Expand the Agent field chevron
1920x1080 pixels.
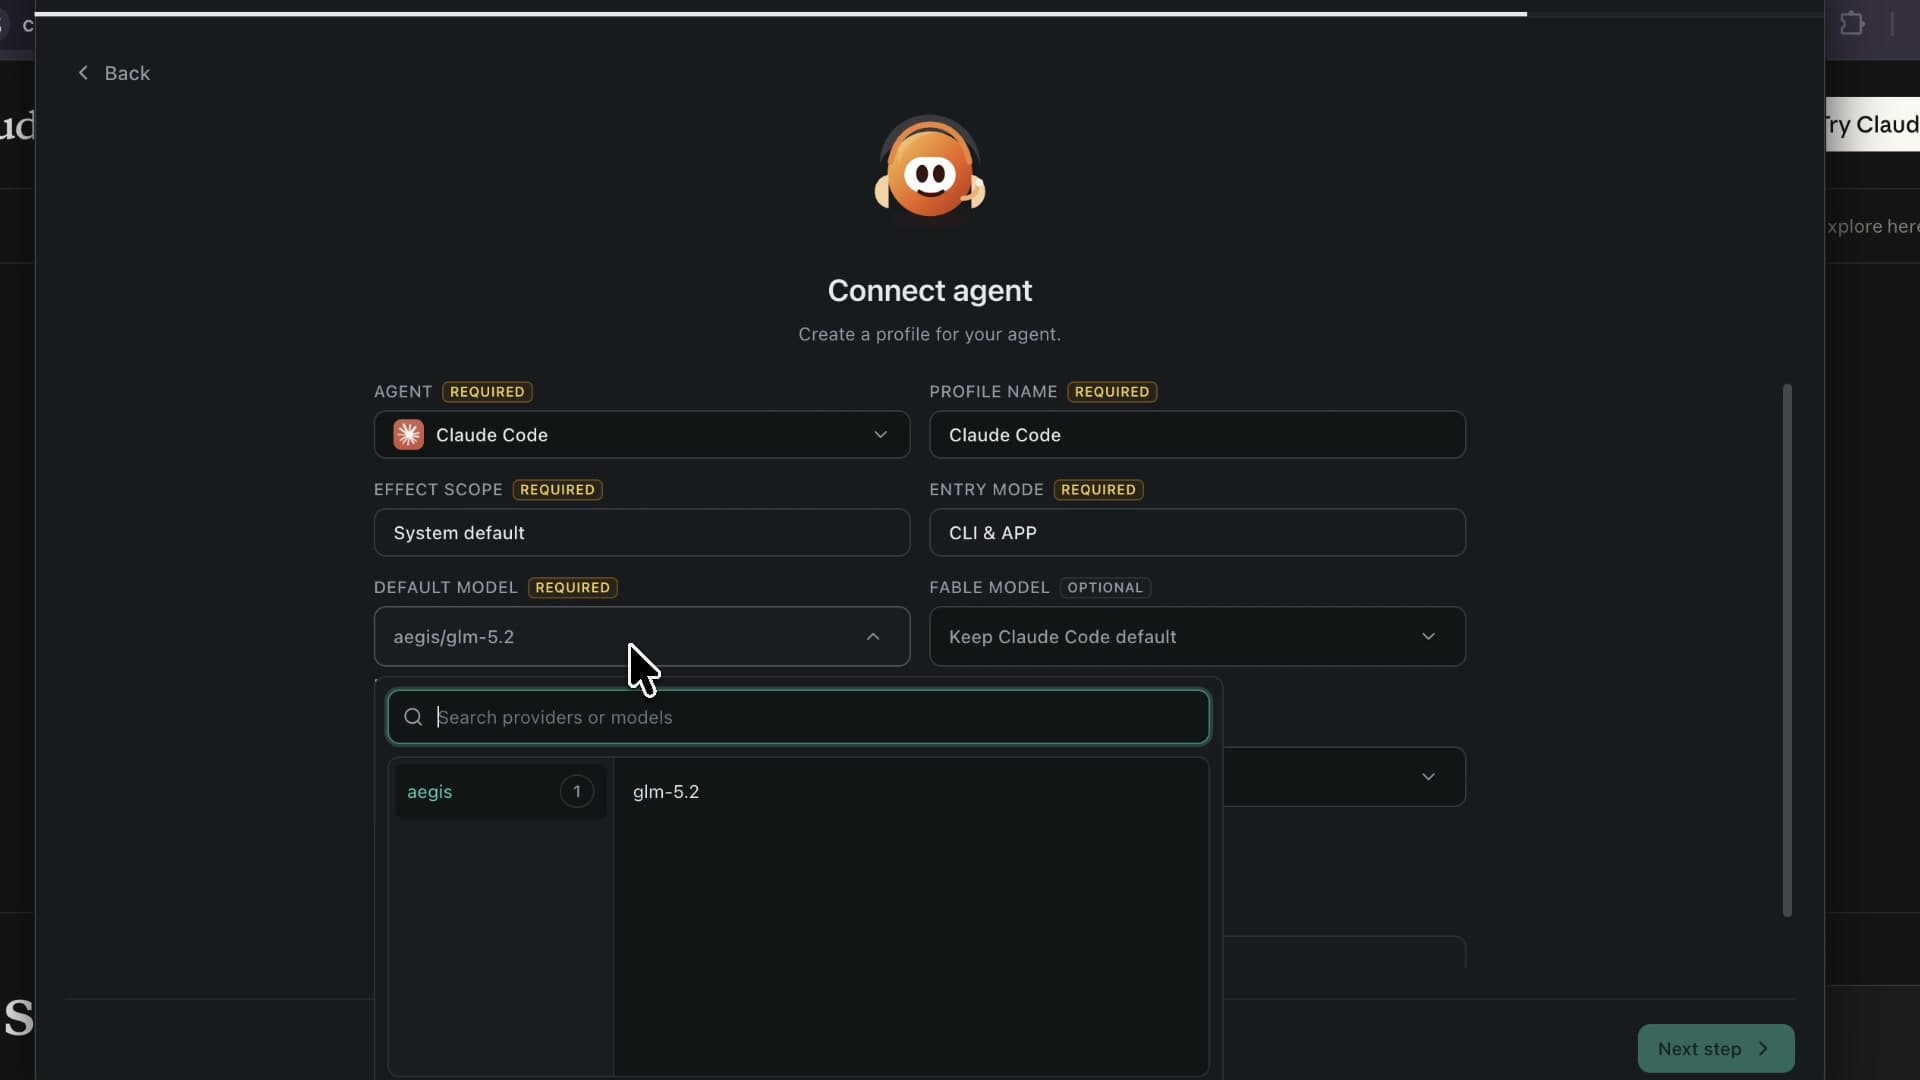coord(880,435)
